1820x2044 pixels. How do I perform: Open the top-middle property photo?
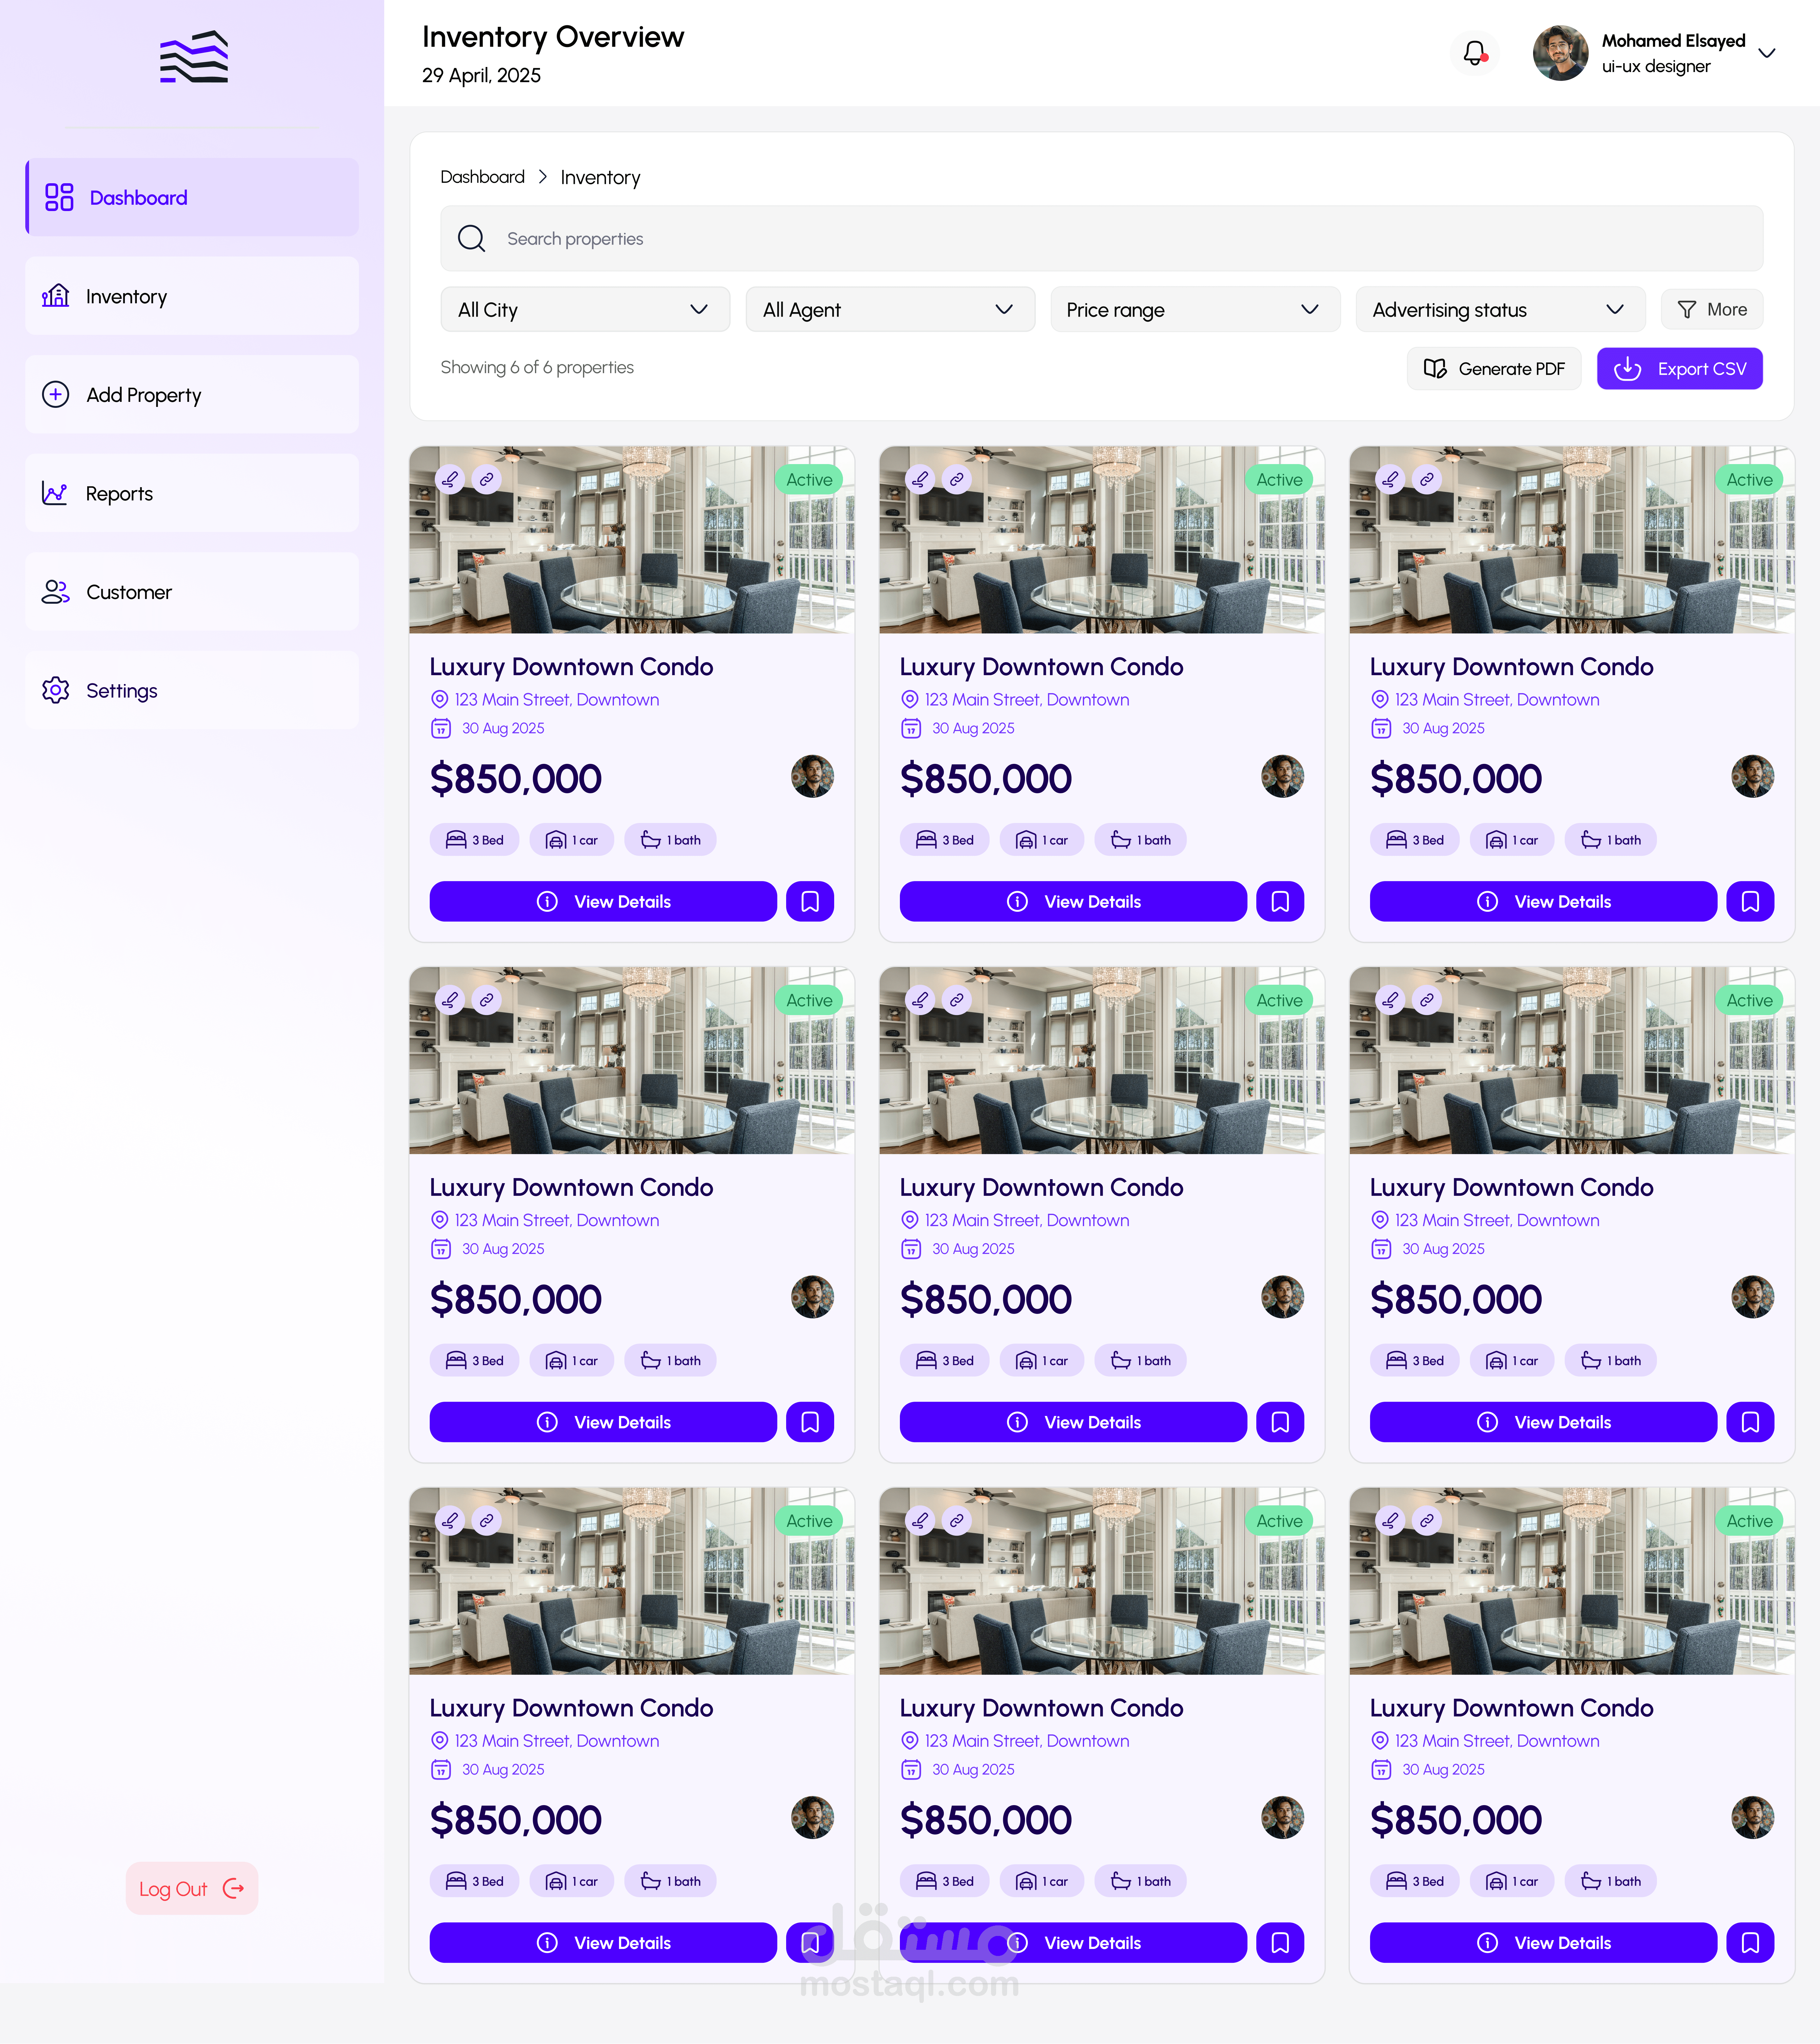(1102, 540)
